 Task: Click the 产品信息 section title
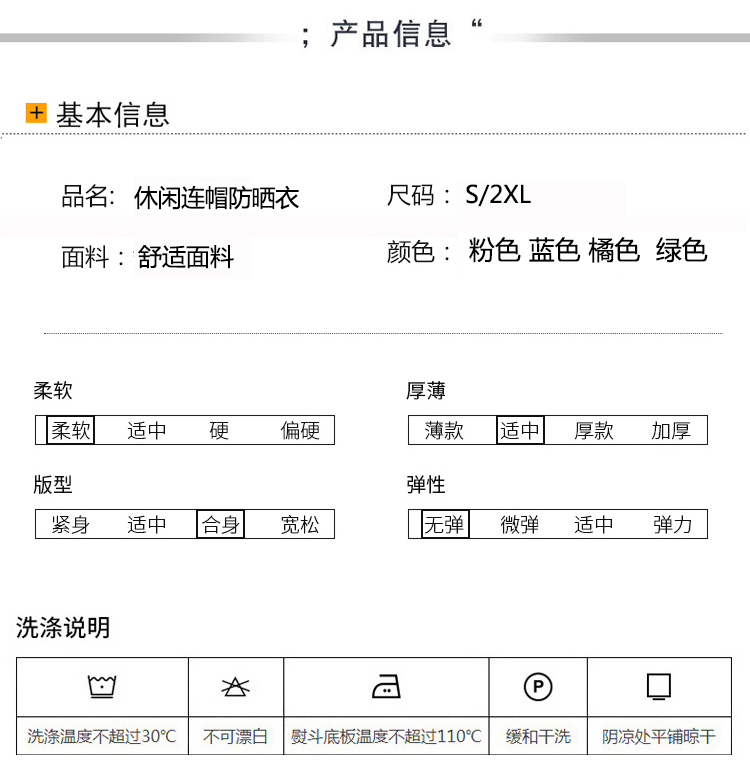(x=391, y=34)
